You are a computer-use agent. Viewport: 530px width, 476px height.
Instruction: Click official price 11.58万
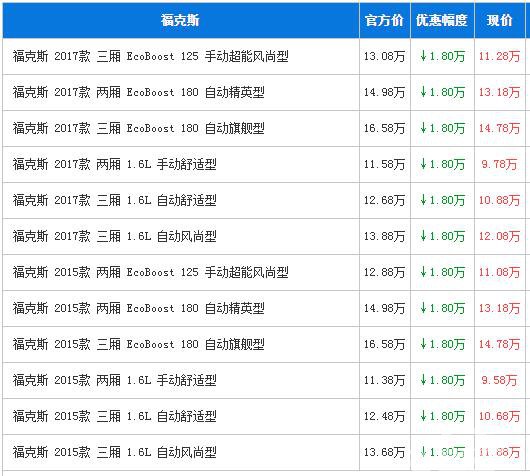point(384,164)
